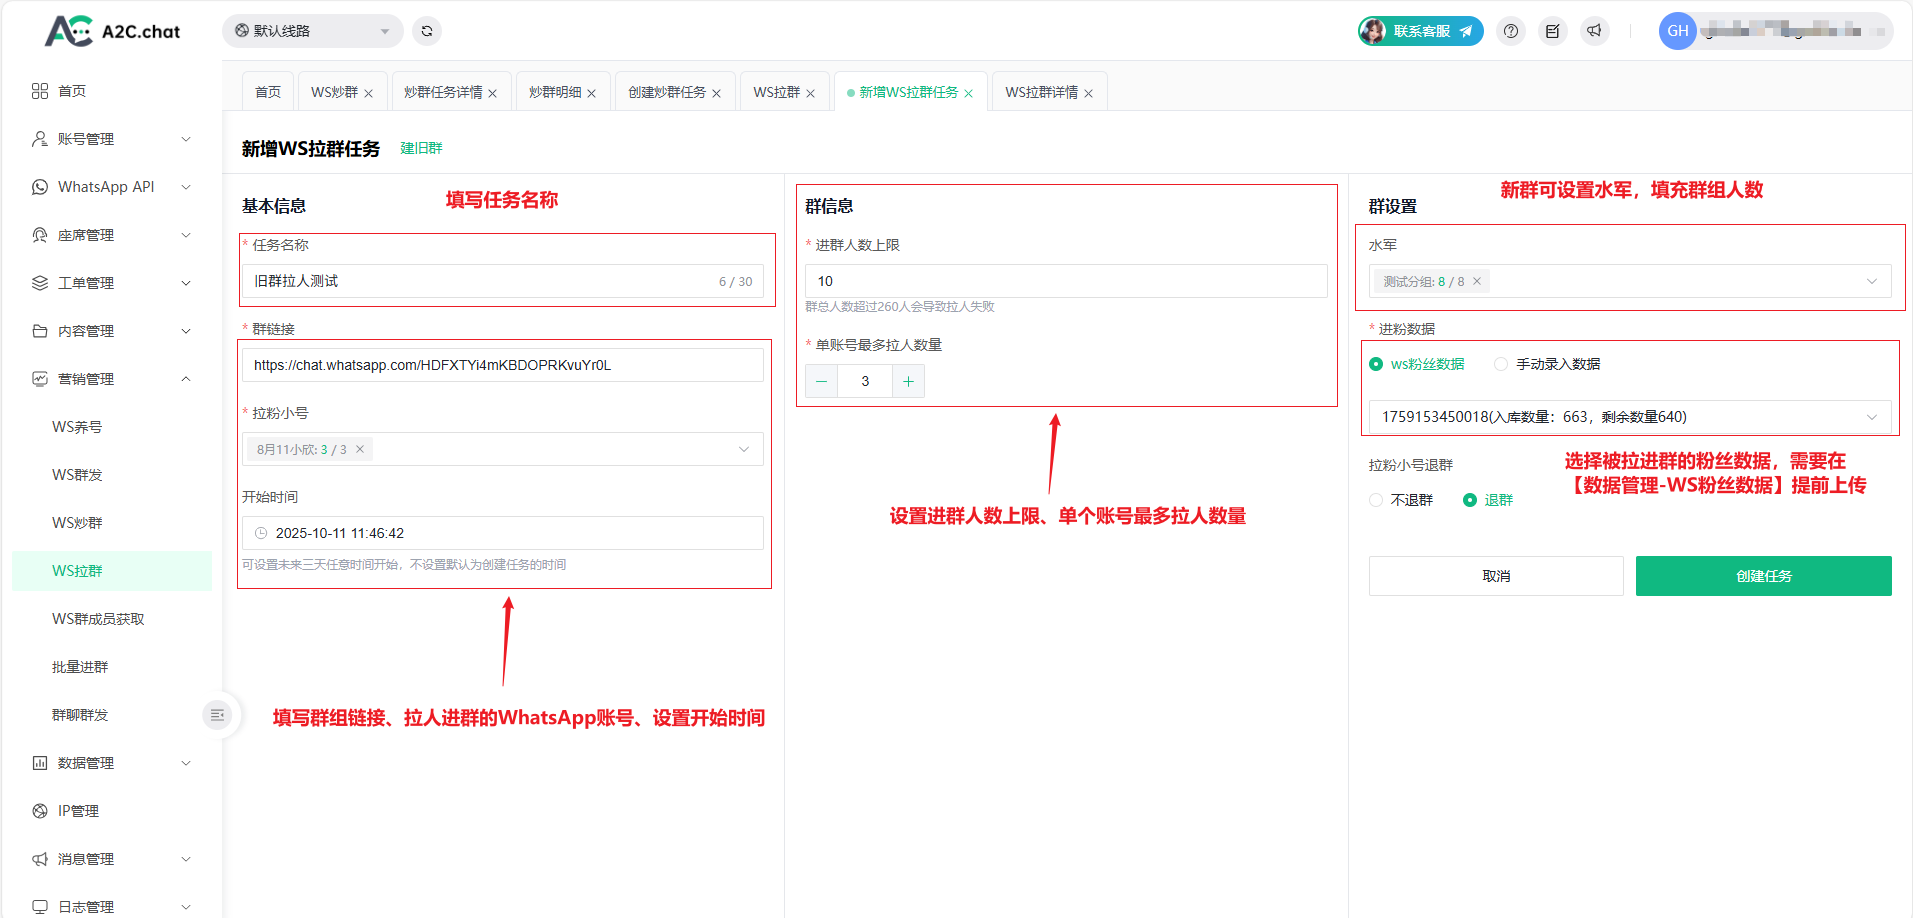Image resolution: width=1913 pixels, height=918 pixels.
Task: Click the 群链接 input field
Action: tap(502, 365)
